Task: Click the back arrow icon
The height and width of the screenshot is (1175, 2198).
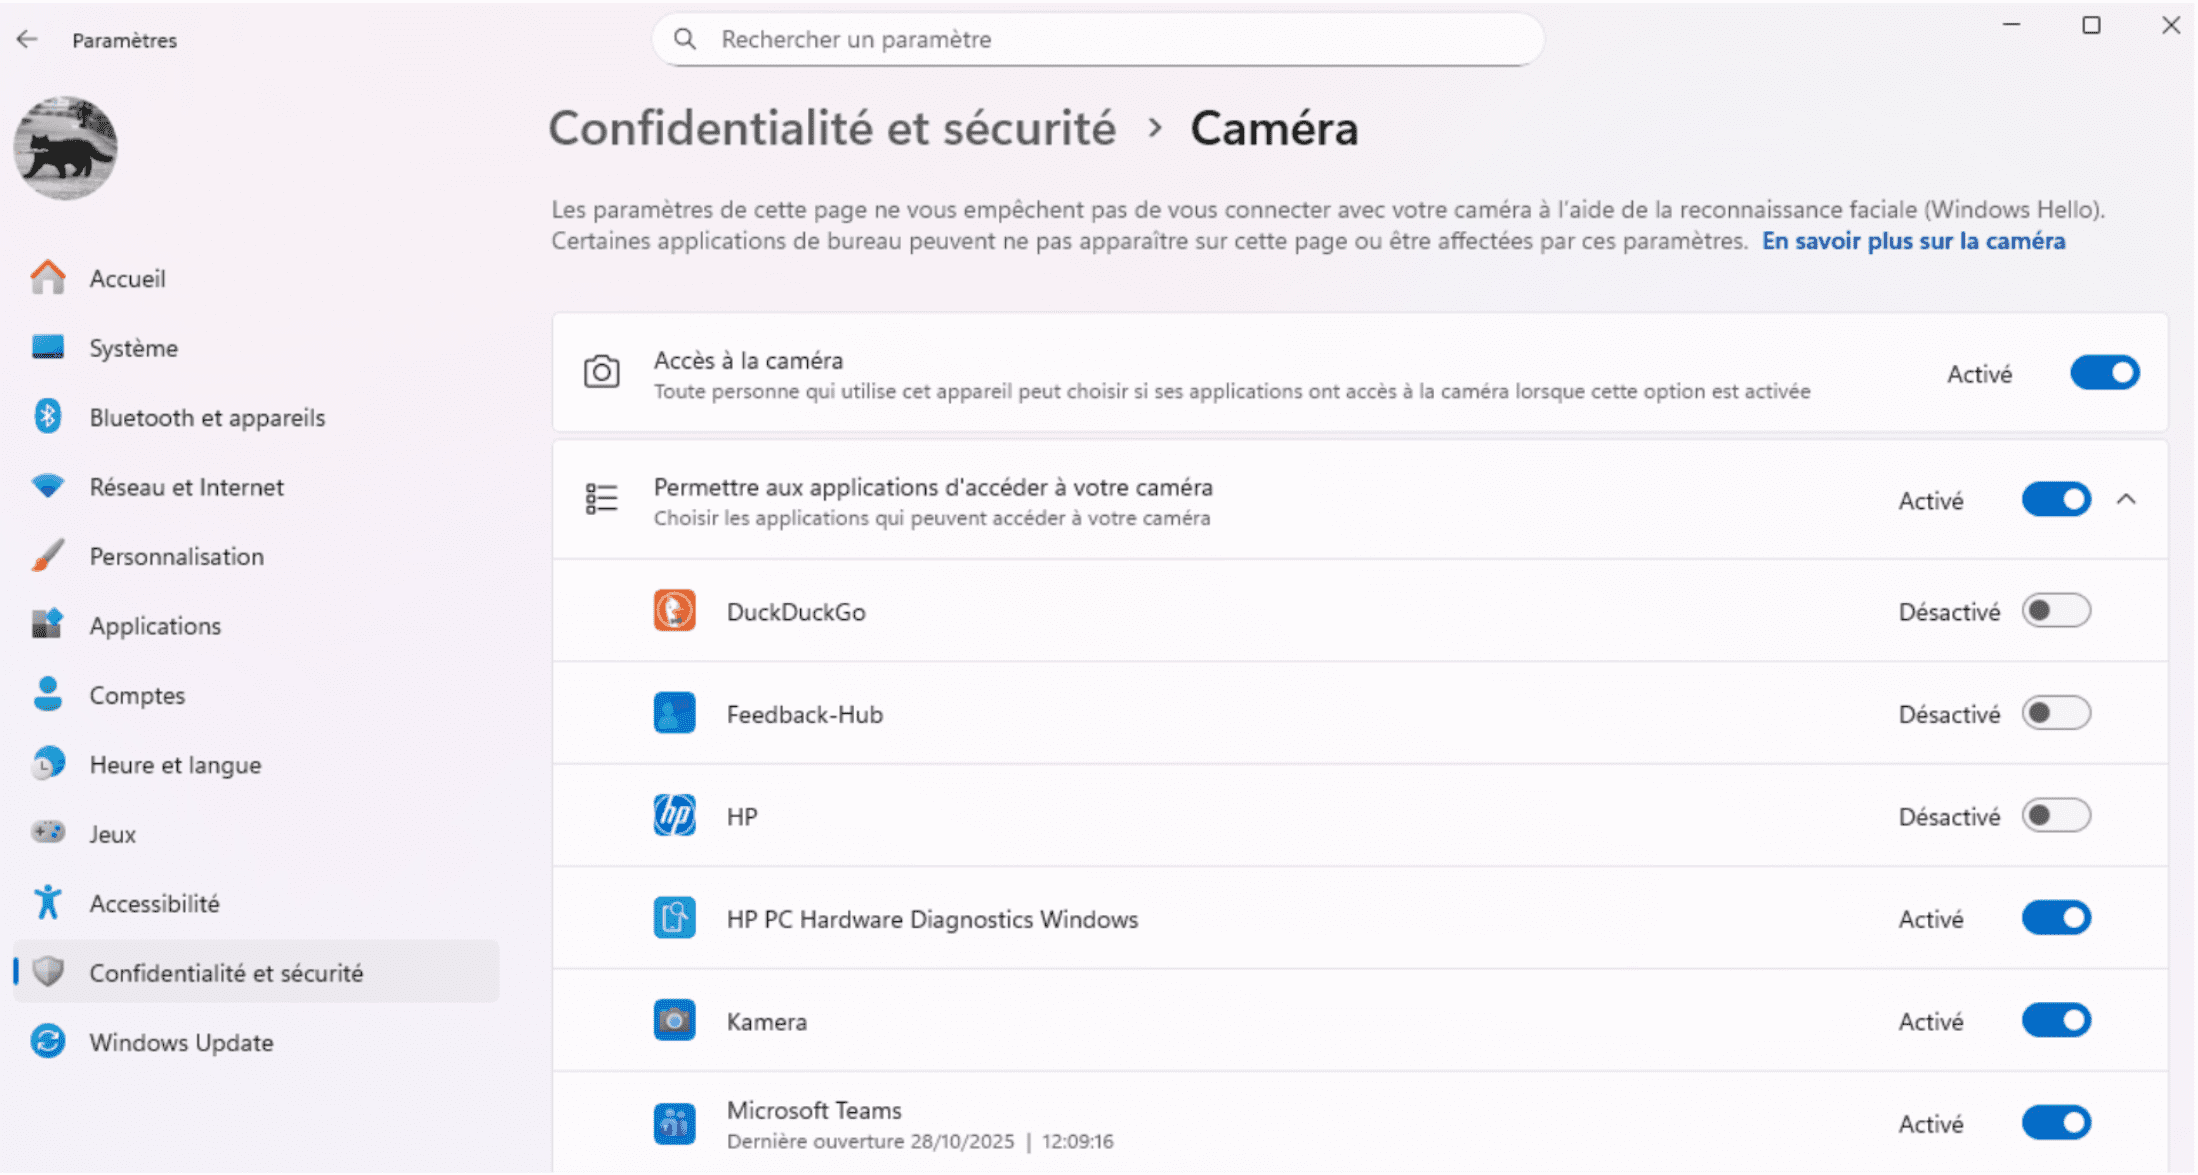Action: coord(27,40)
